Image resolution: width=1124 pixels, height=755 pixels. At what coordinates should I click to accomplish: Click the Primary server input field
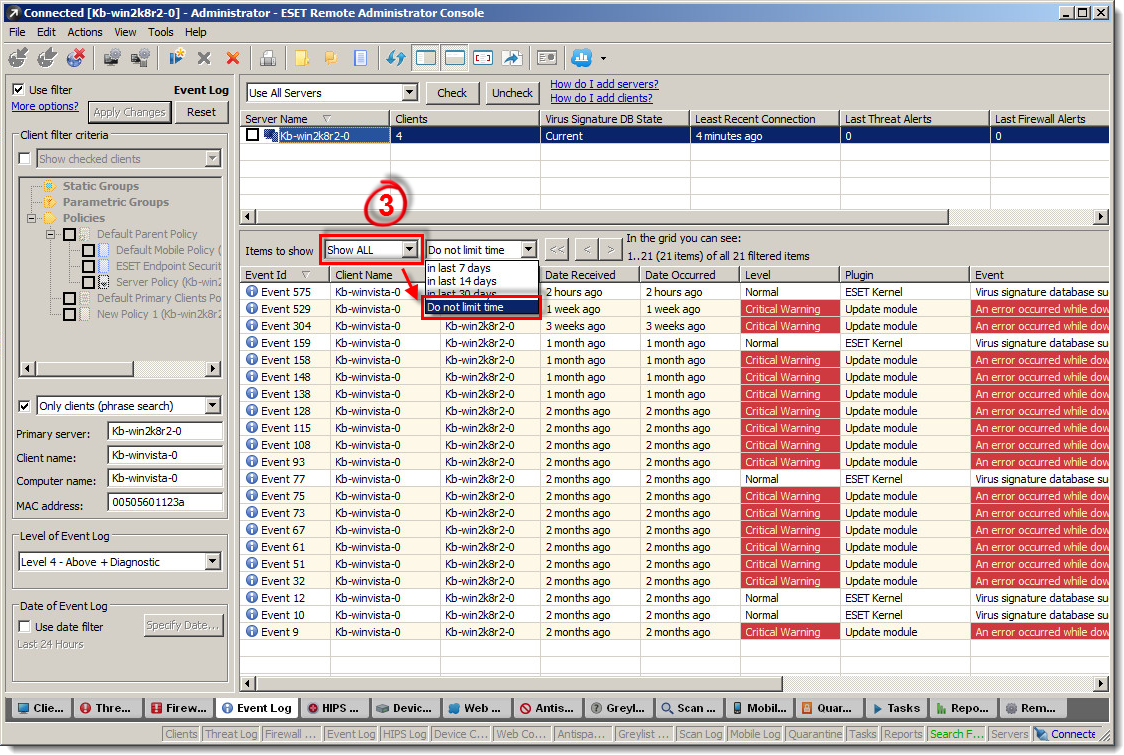165,431
